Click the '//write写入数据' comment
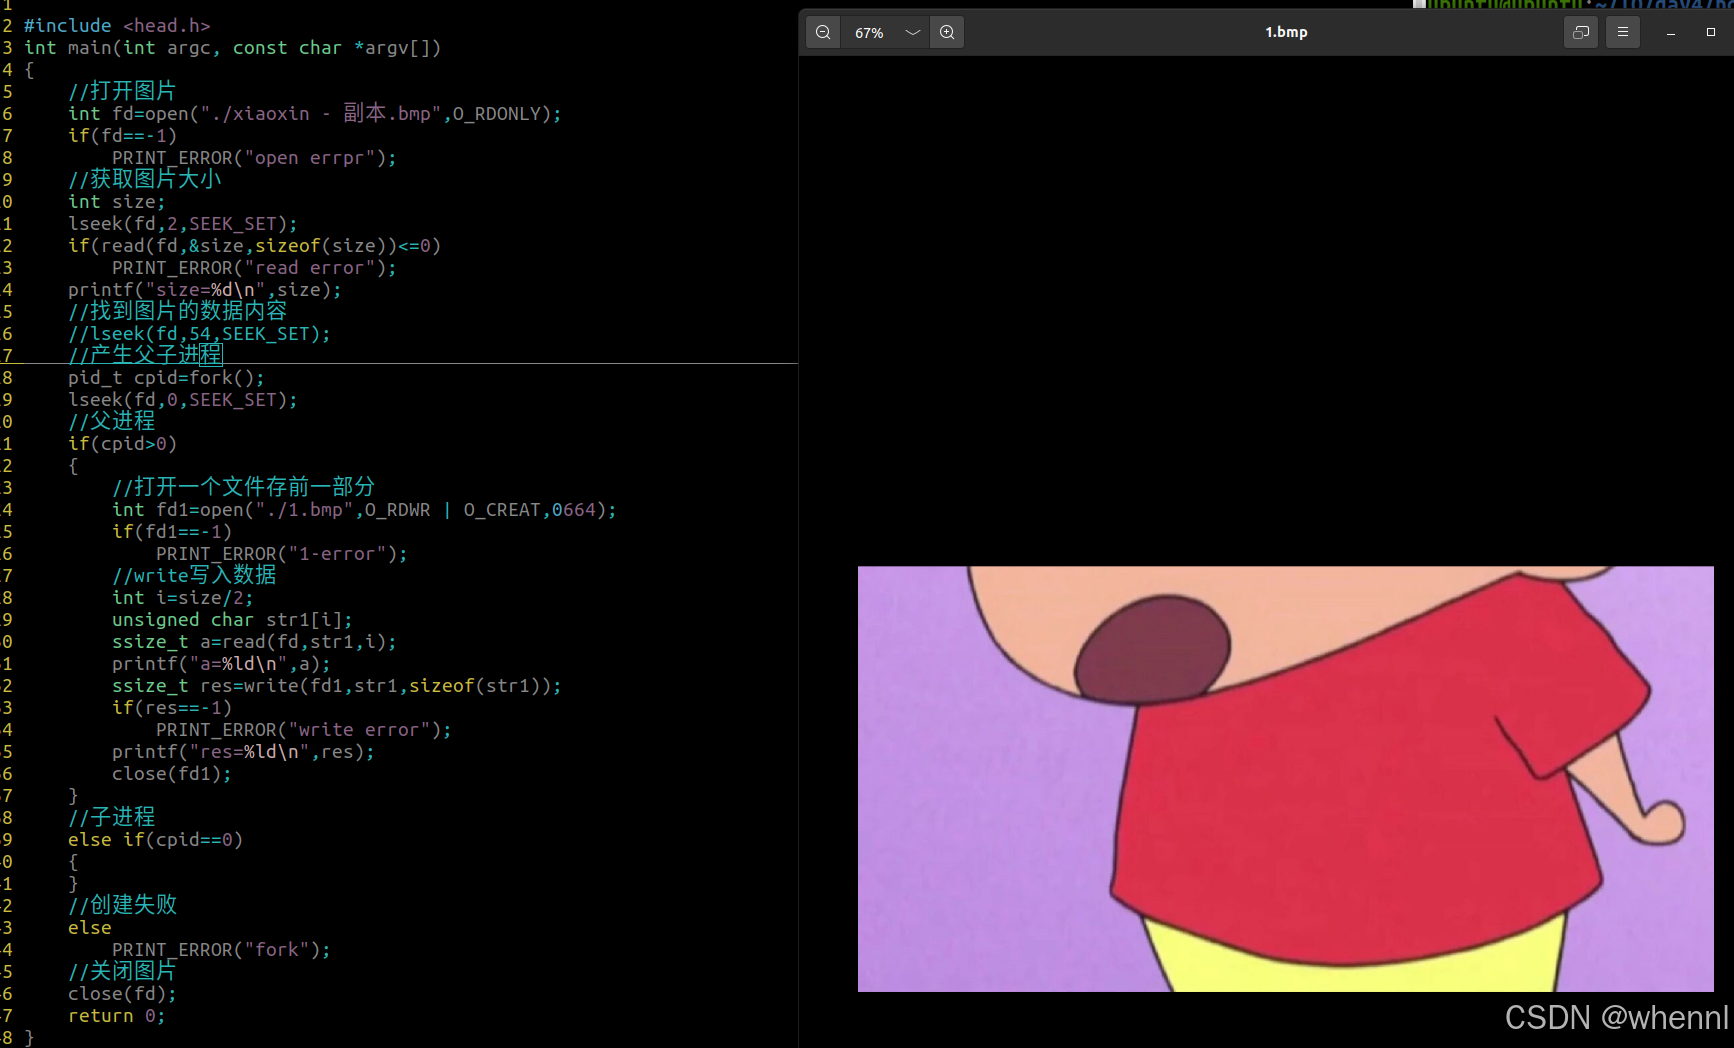The height and width of the screenshot is (1048, 1734). tap(194, 575)
